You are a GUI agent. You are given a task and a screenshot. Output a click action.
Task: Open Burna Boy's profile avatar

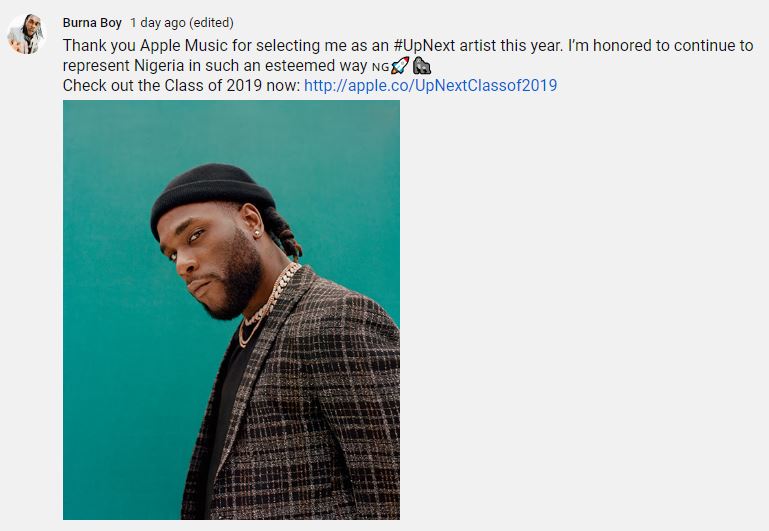pyautogui.click(x=26, y=34)
